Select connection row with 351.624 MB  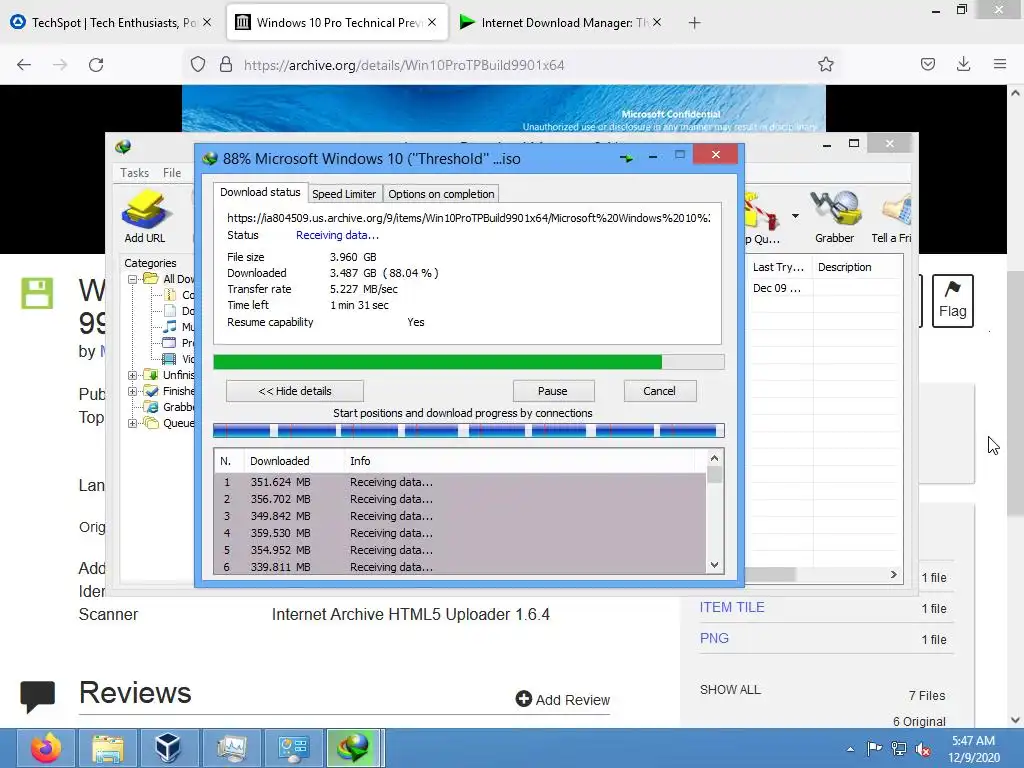tap(460, 482)
